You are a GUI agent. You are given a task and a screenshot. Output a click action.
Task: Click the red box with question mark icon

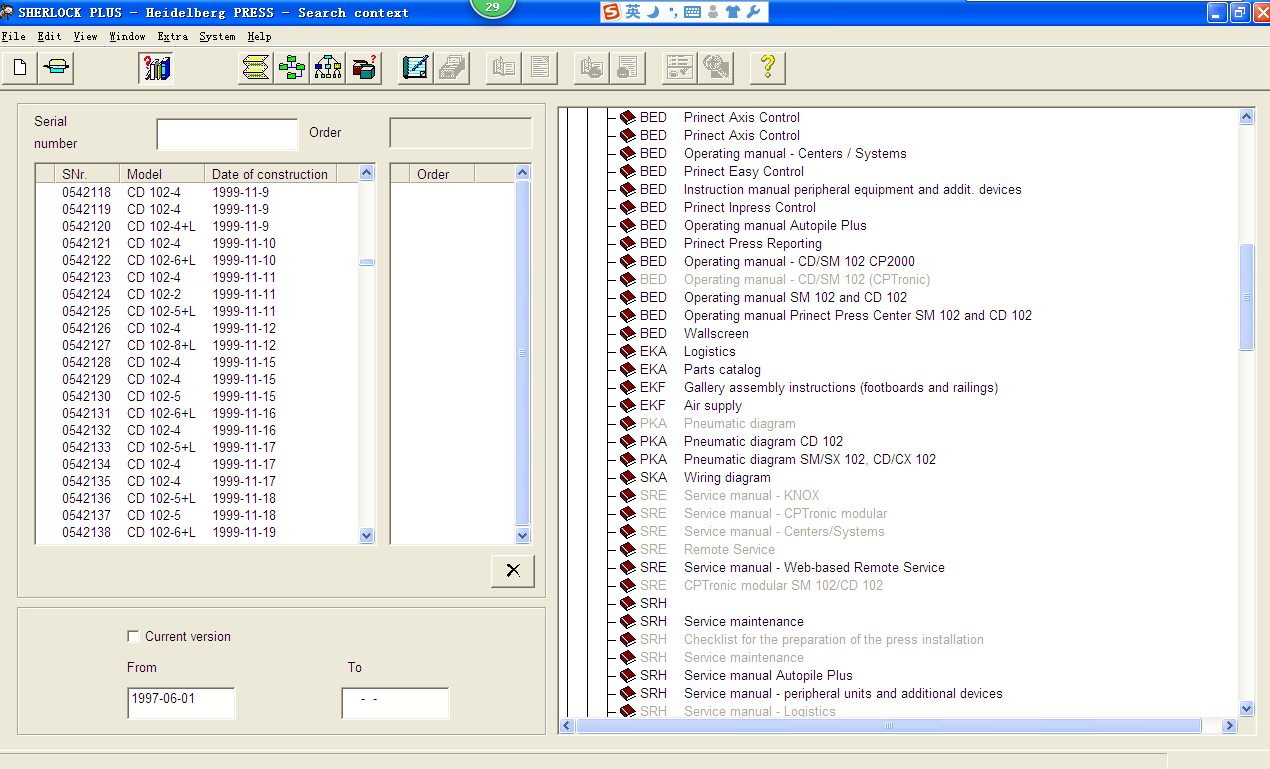[364, 68]
